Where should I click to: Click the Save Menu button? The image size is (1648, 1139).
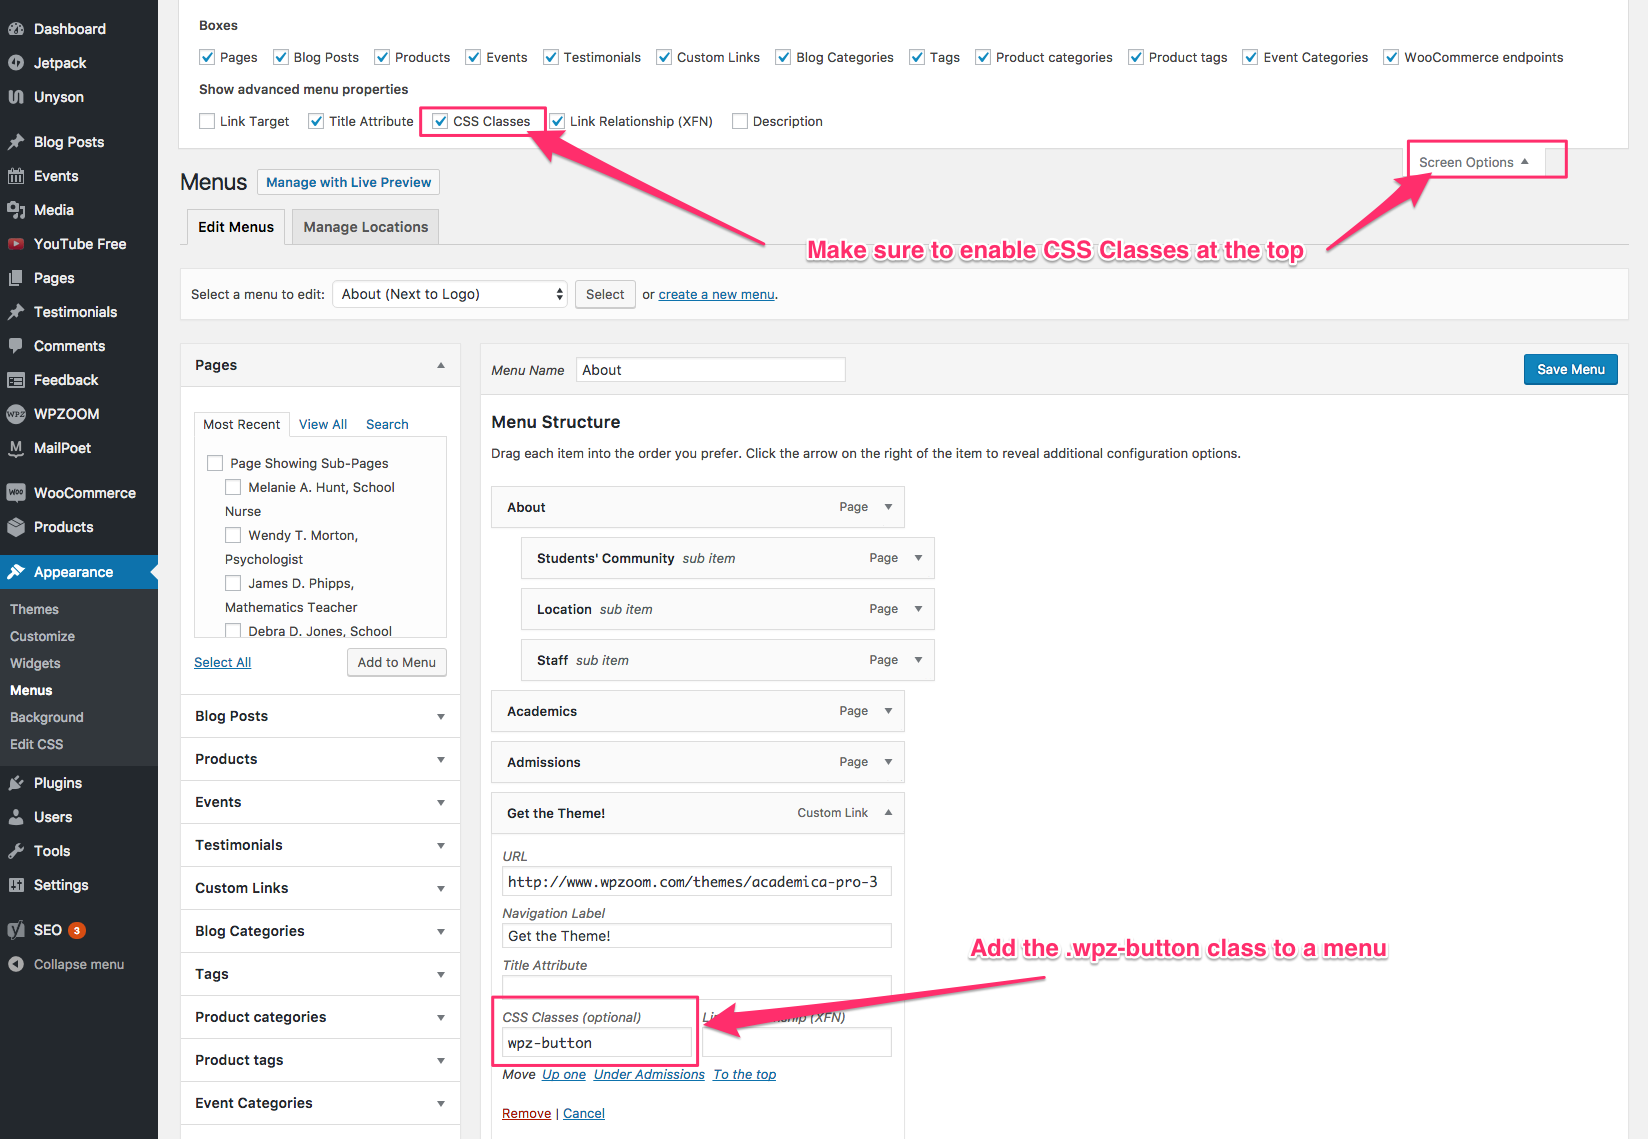click(1570, 369)
